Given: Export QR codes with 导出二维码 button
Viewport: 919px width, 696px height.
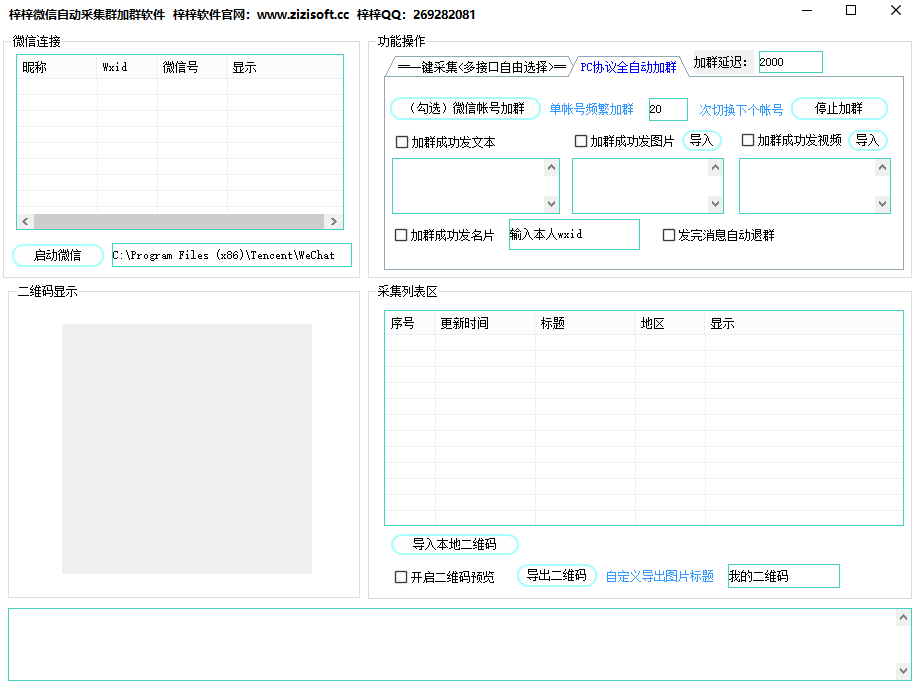Looking at the screenshot, I should point(556,575).
